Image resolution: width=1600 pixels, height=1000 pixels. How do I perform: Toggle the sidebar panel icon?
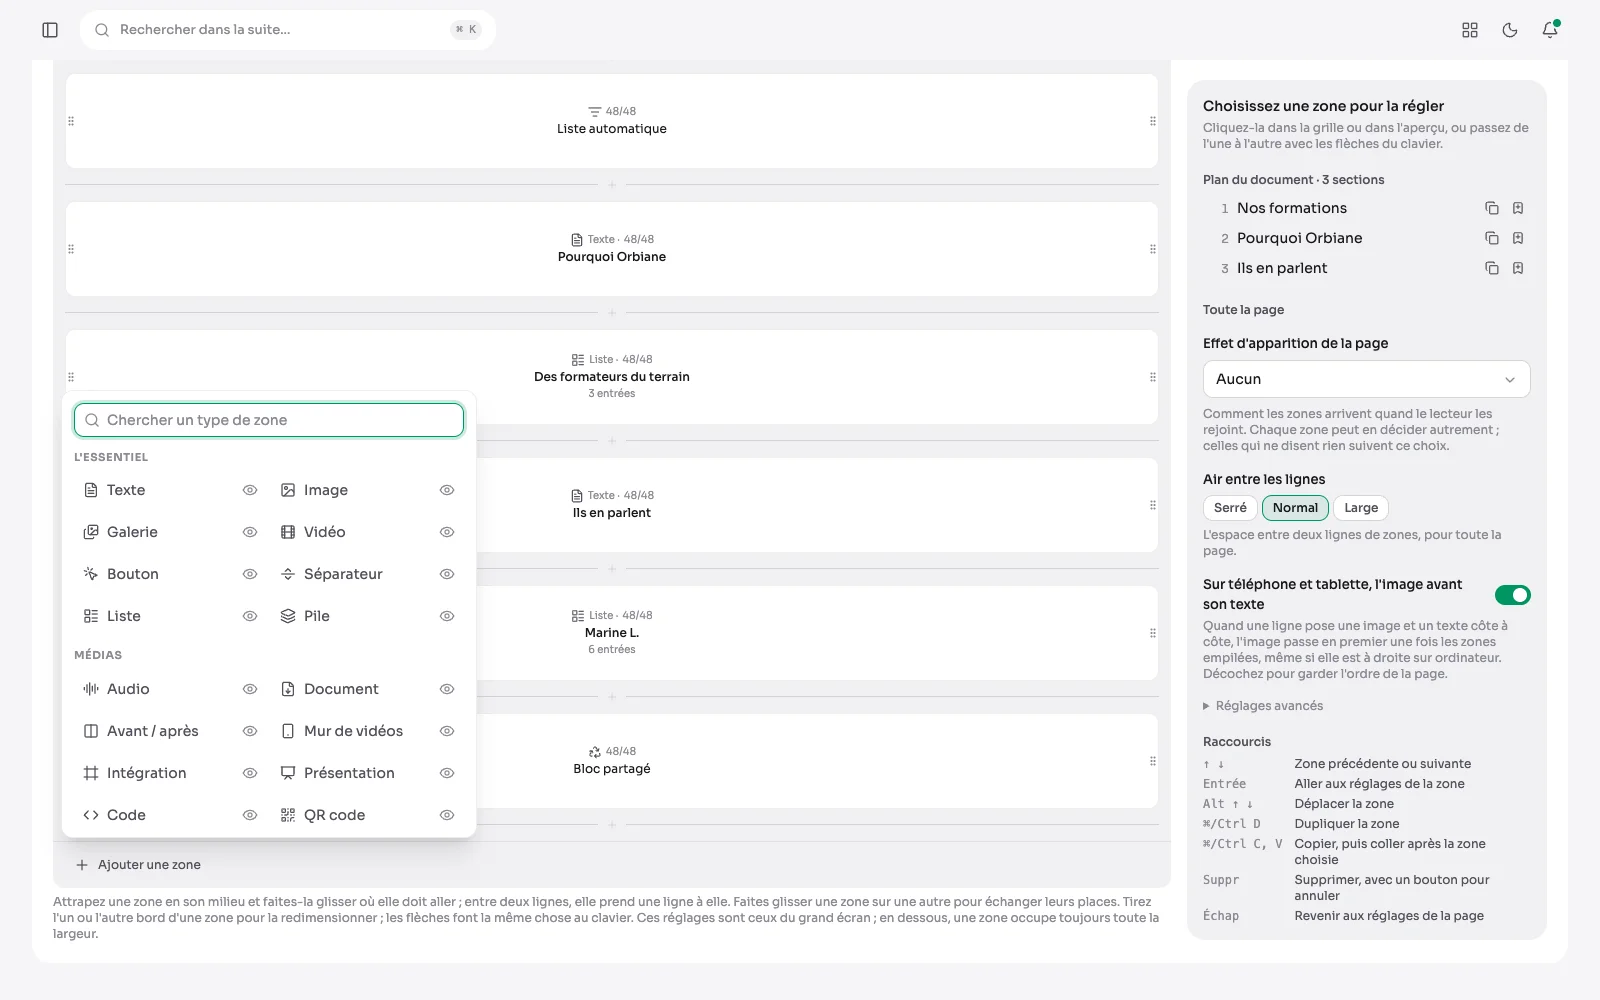pos(50,30)
